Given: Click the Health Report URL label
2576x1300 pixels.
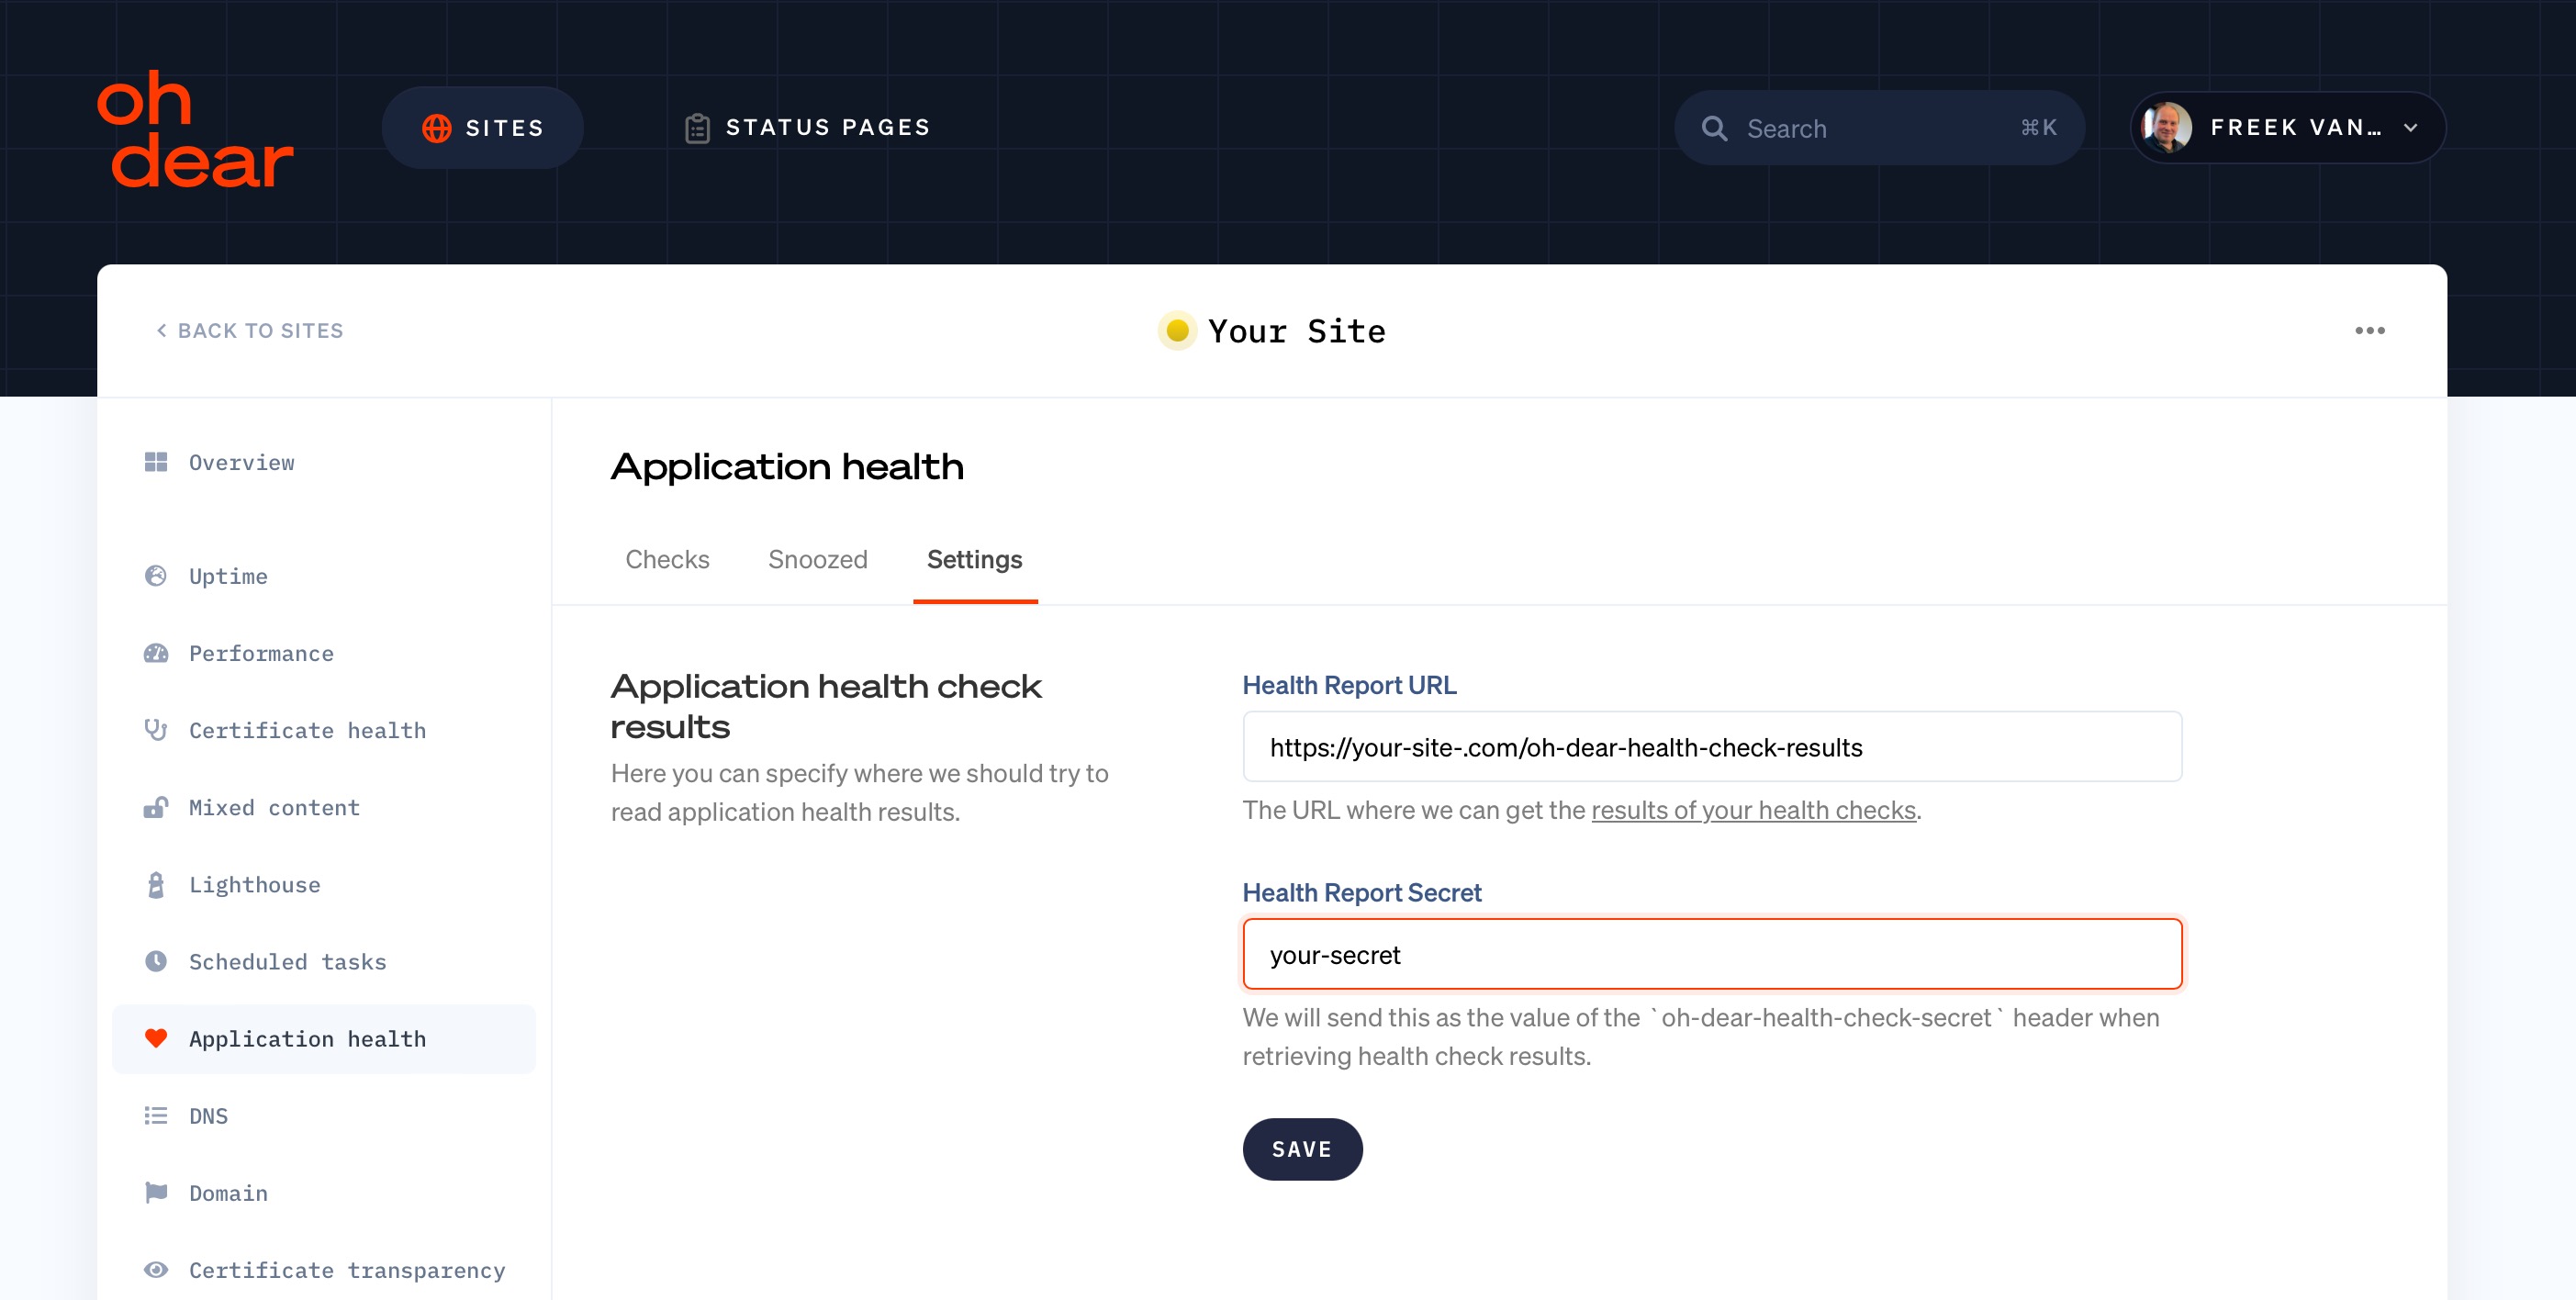Looking at the screenshot, I should coord(1349,685).
